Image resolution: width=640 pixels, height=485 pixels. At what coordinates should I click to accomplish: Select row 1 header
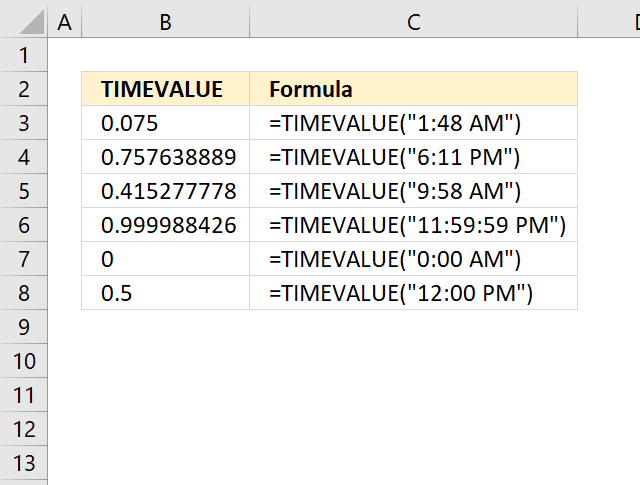pos(24,55)
